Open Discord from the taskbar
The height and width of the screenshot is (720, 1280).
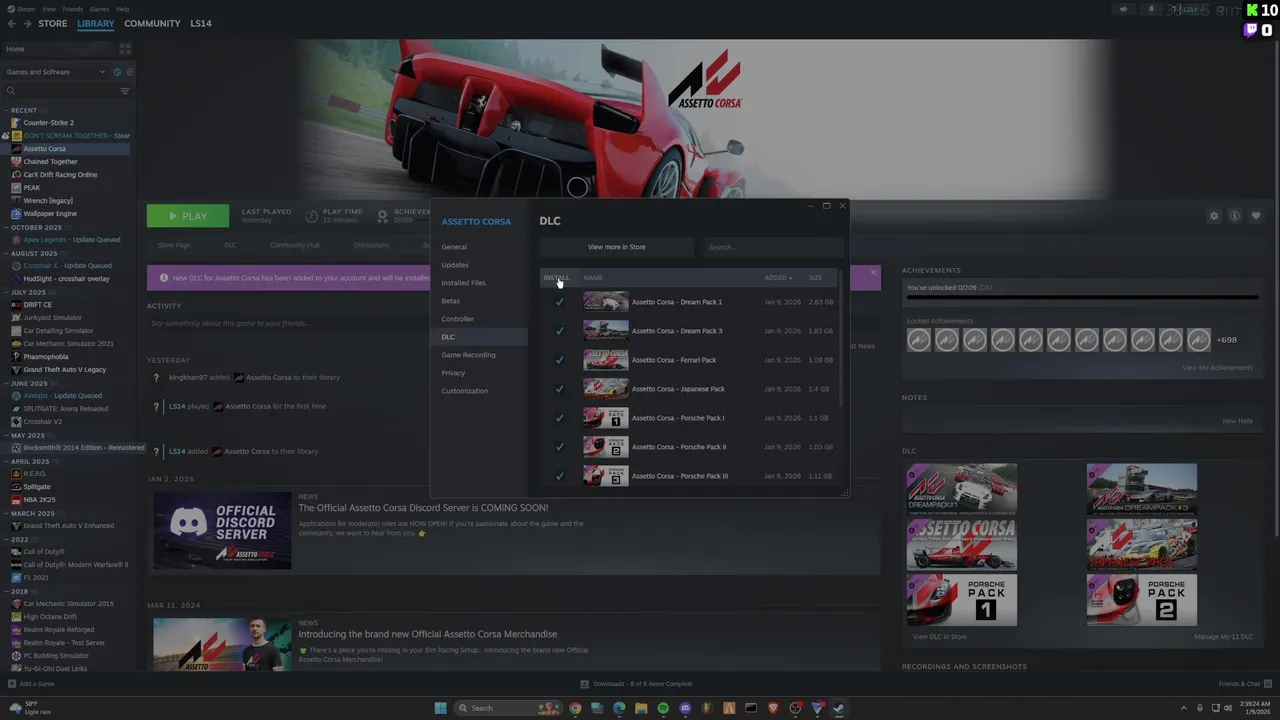(x=685, y=708)
